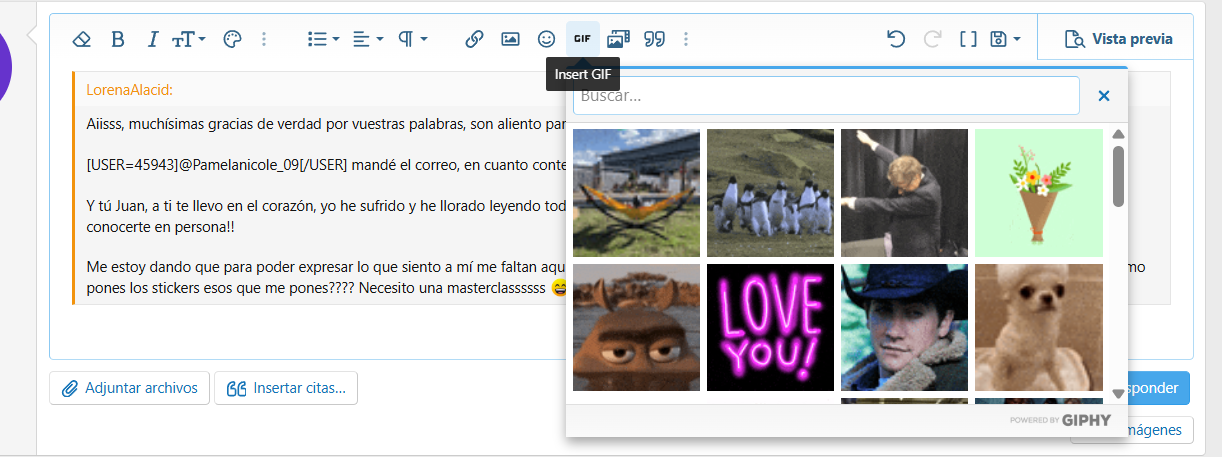The width and height of the screenshot is (1222, 457).
Task: Insert a quote block
Action: point(654,39)
